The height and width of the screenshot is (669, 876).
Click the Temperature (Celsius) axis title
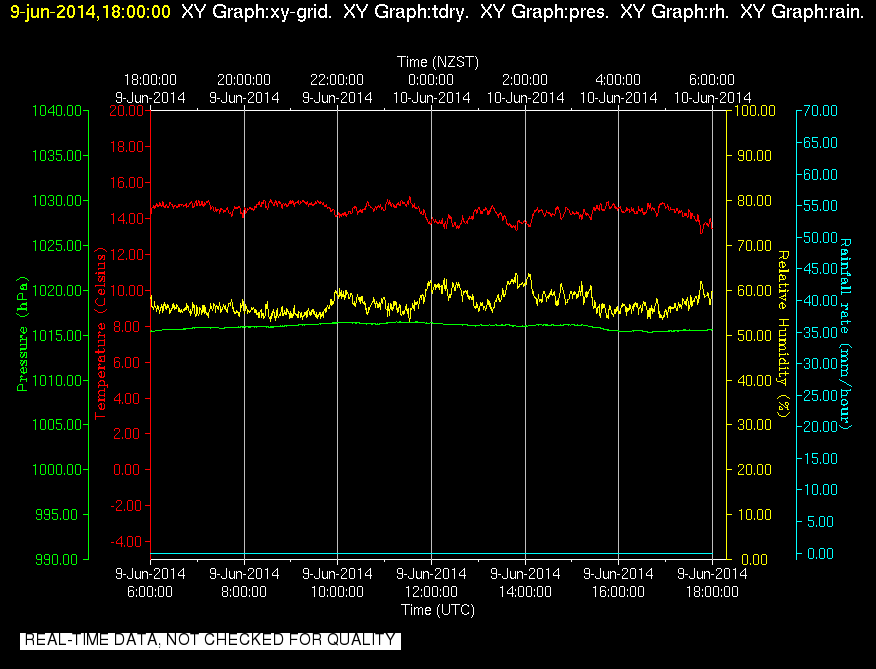101,334
